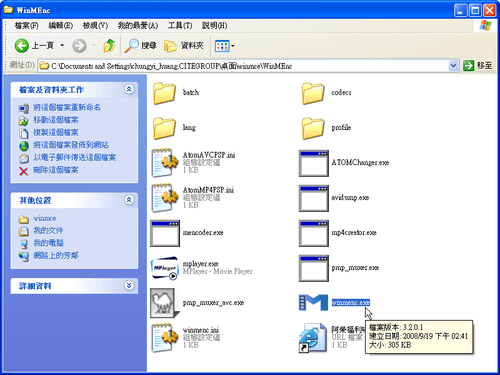Click the Up one level folder icon
Screen dimensions: 500x375
(x=109, y=45)
